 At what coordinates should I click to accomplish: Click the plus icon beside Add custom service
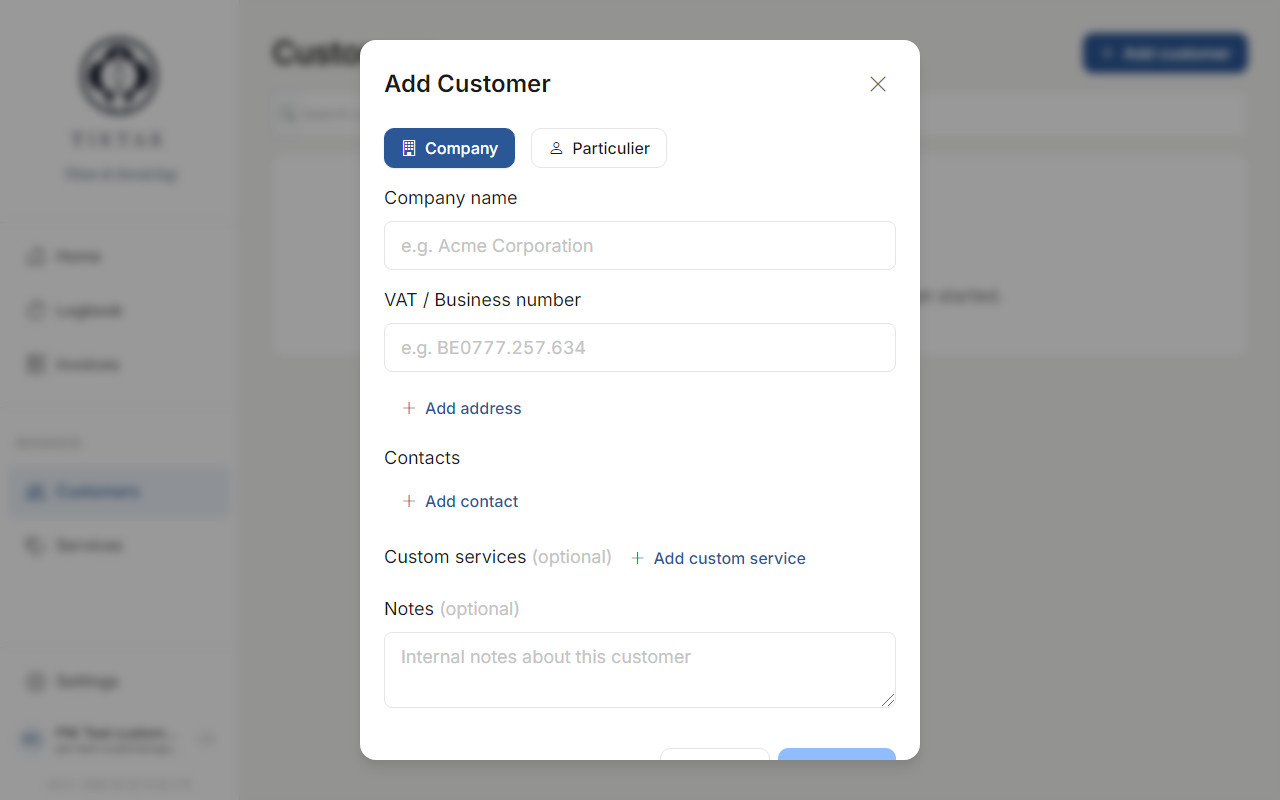(638, 558)
